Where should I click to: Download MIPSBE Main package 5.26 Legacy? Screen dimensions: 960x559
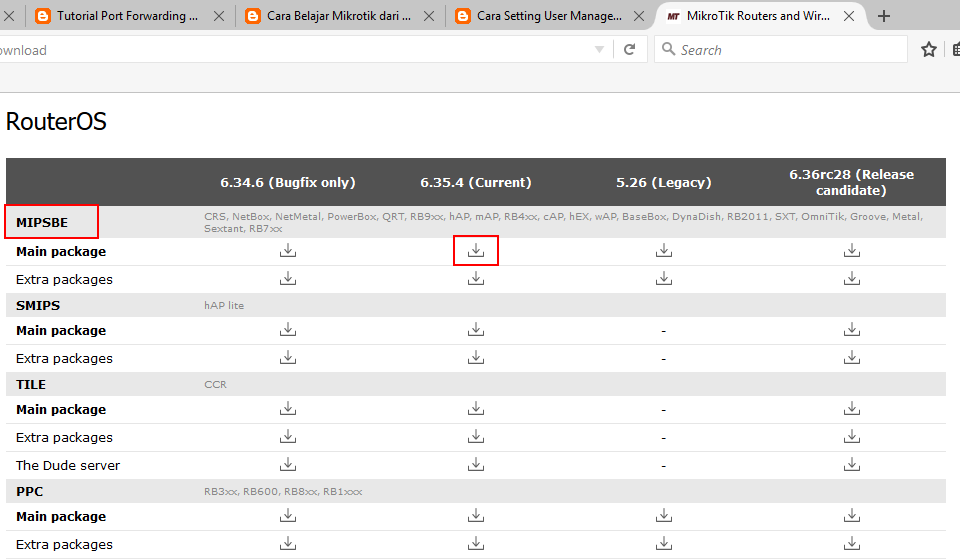point(664,250)
